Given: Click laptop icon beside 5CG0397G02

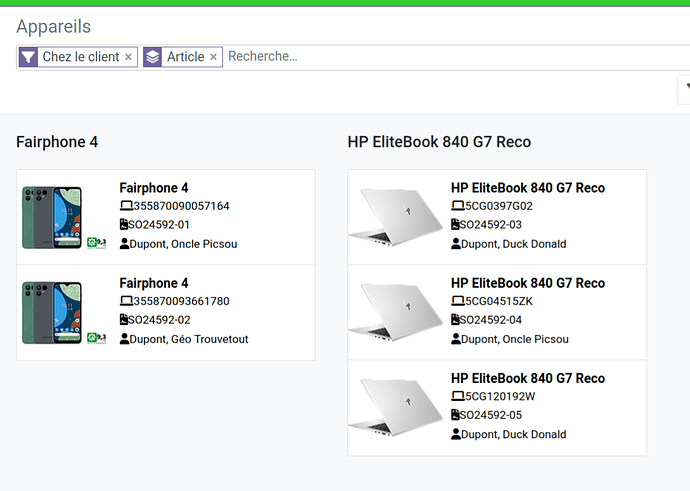Looking at the screenshot, I should pyautogui.click(x=458, y=205).
